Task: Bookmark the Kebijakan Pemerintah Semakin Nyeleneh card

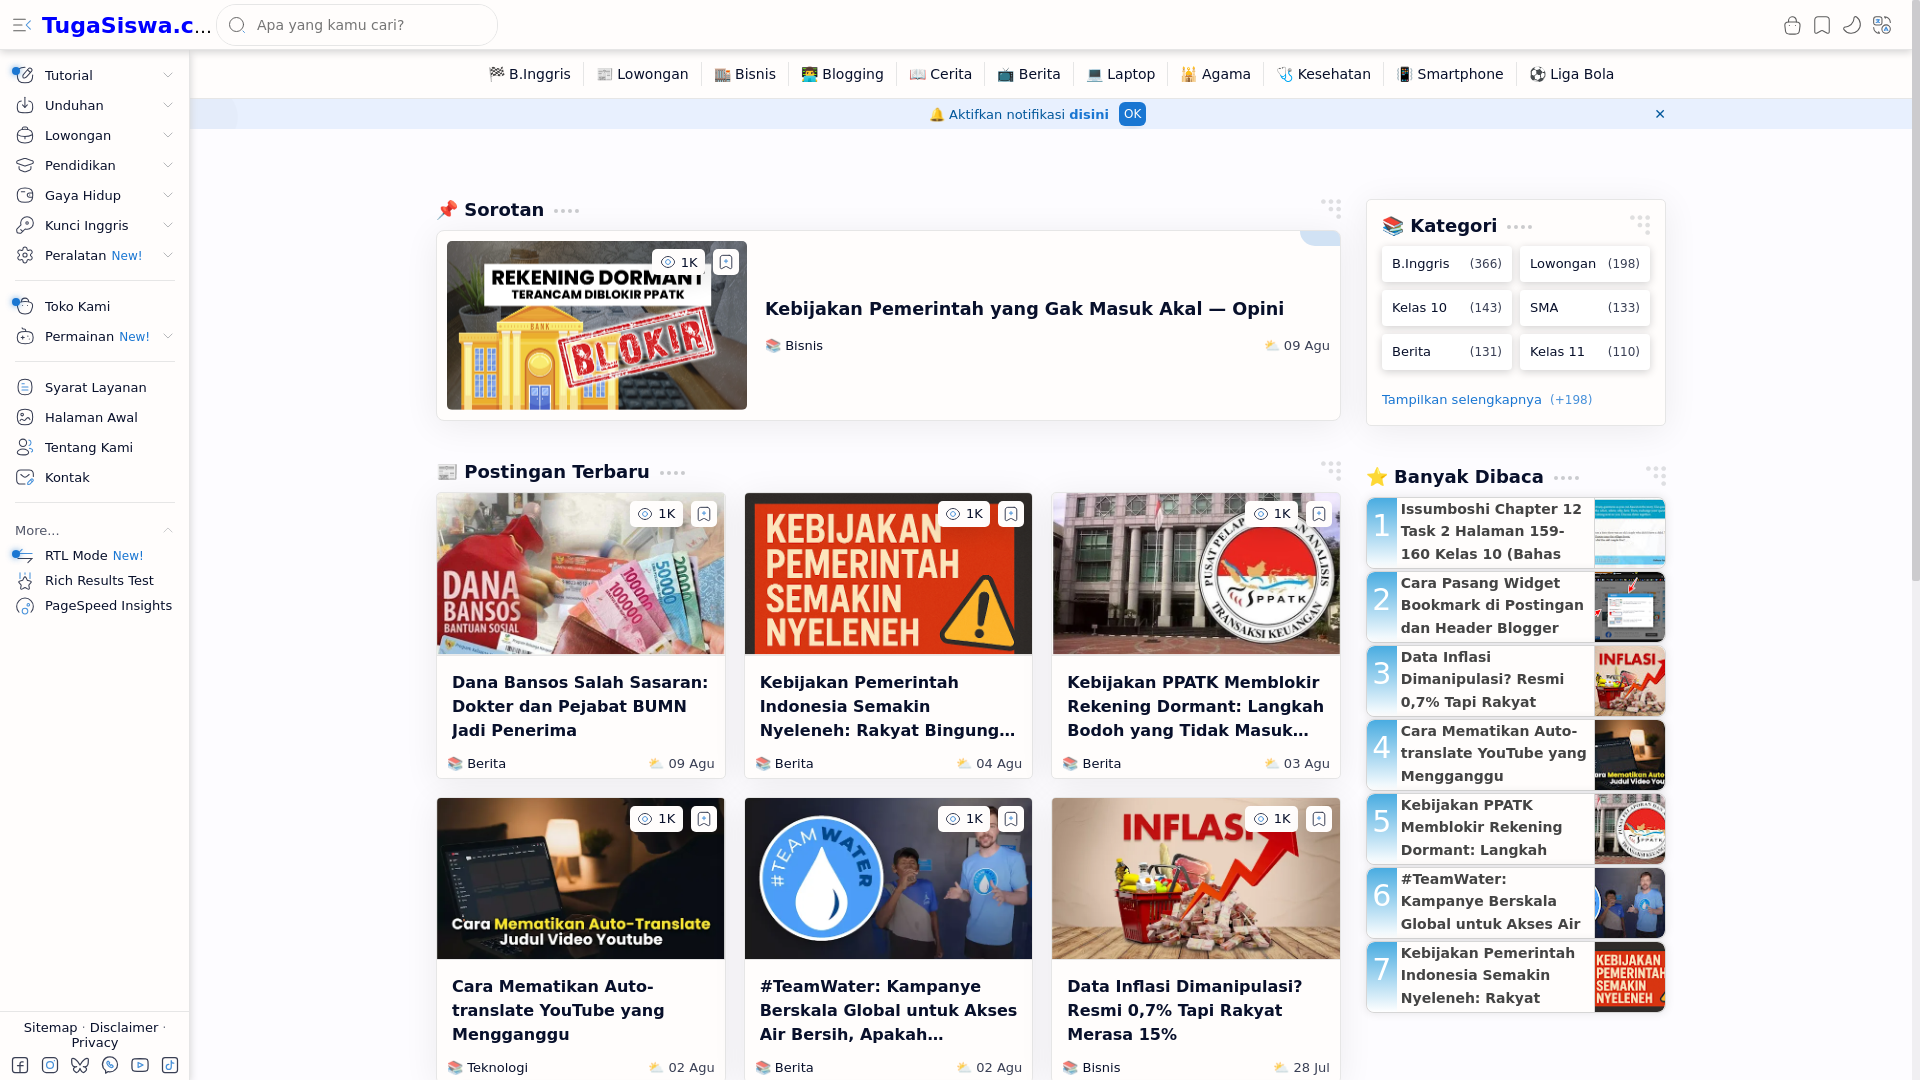Action: click(1011, 514)
